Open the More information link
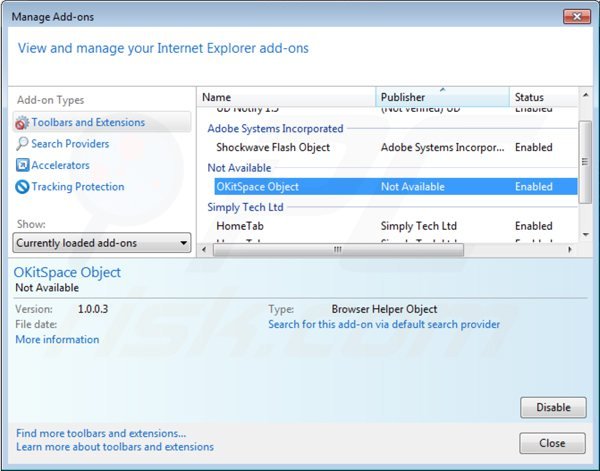600x471 pixels. click(57, 339)
